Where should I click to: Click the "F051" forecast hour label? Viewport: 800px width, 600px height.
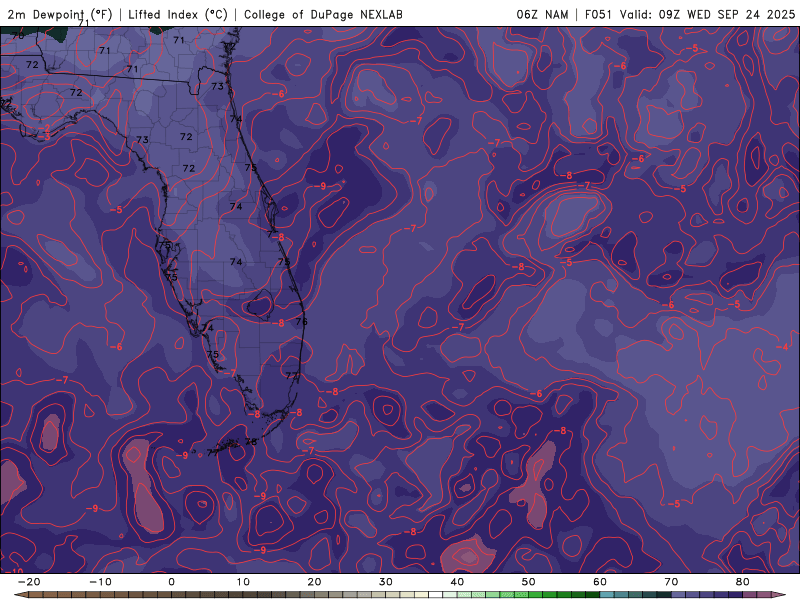point(600,15)
